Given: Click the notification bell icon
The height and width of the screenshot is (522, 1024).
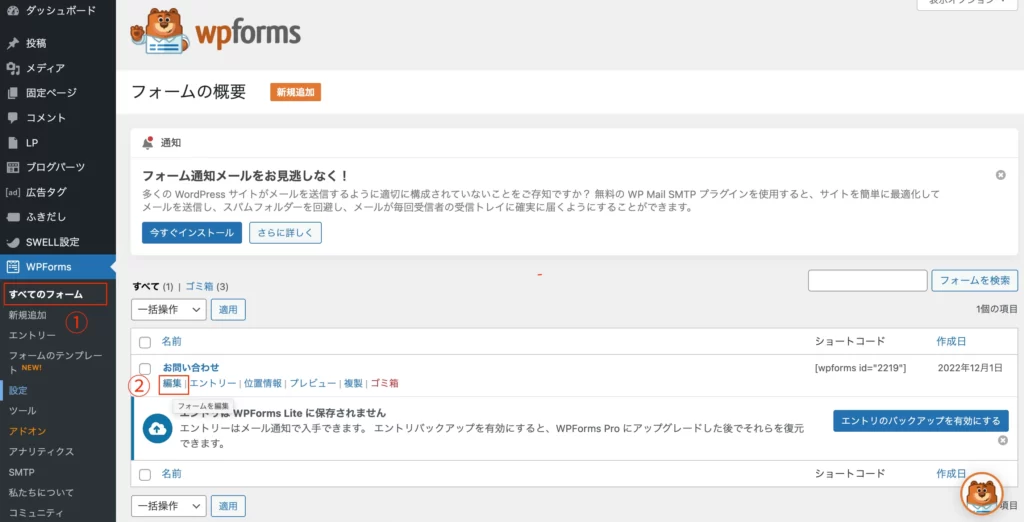Looking at the screenshot, I should pos(148,142).
